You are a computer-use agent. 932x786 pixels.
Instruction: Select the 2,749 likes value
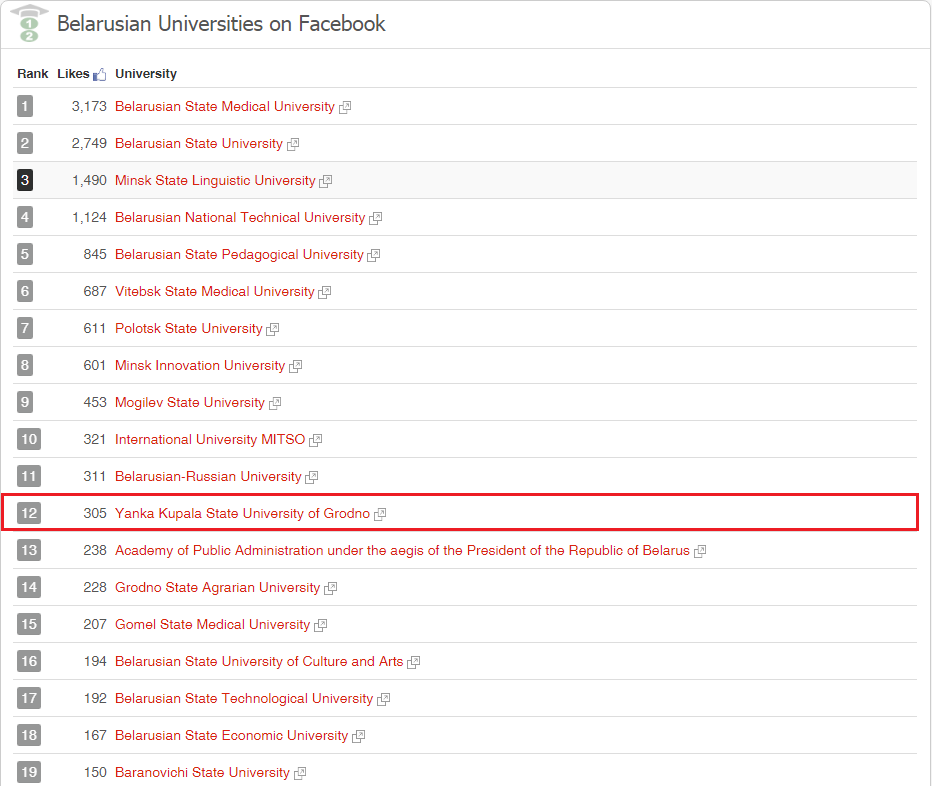(x=89, y=143)
